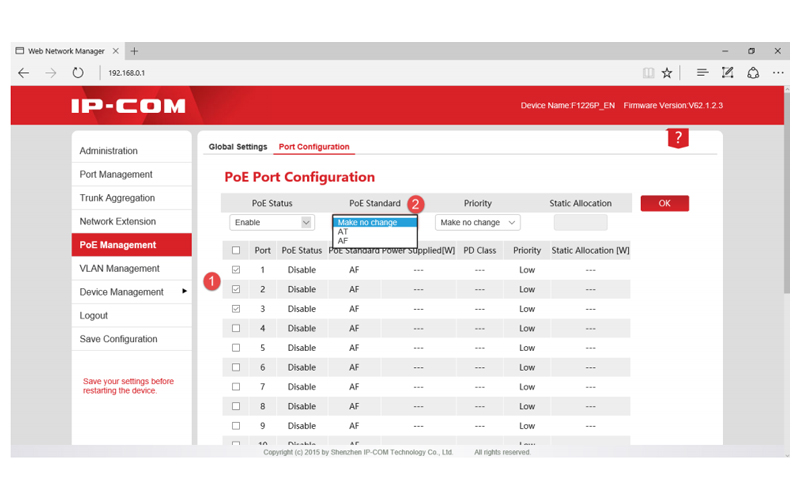800x500 pixels.
Task: Open Network Extension in the sidebar
Action: (132, 221)
